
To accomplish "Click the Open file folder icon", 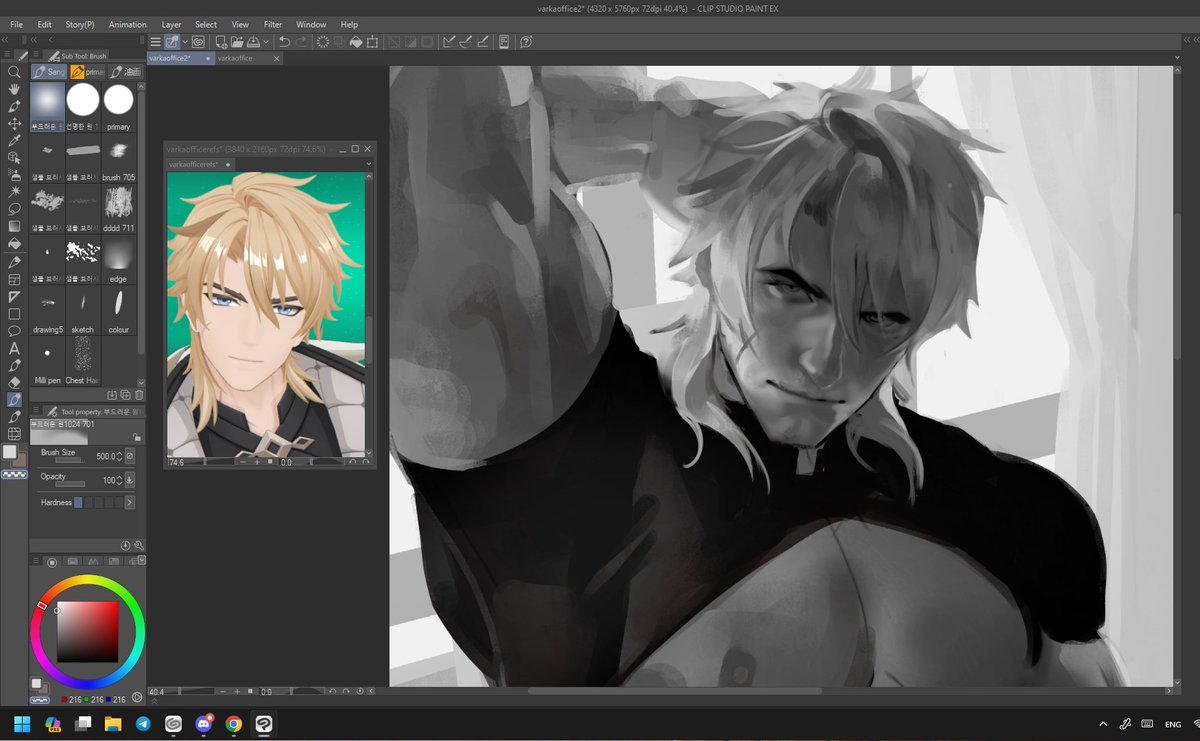I will click(237, 42).
